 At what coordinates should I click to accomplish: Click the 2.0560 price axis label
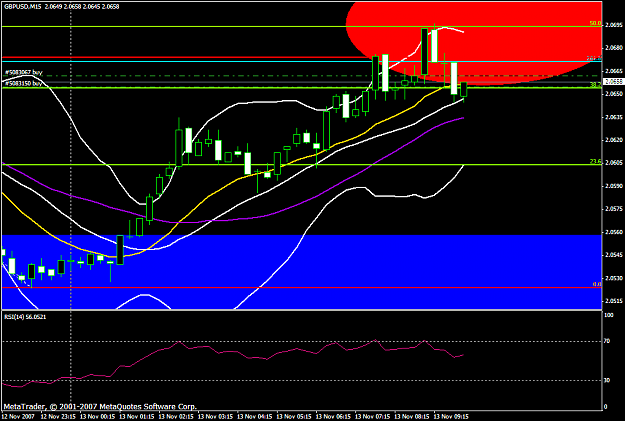point(613,232)
